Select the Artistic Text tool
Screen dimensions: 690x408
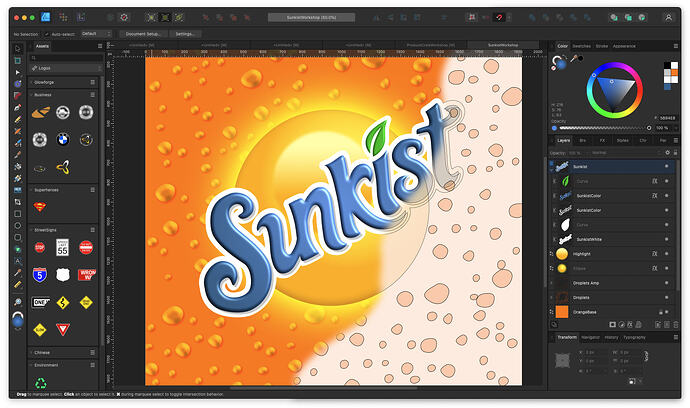coord(18,261)
